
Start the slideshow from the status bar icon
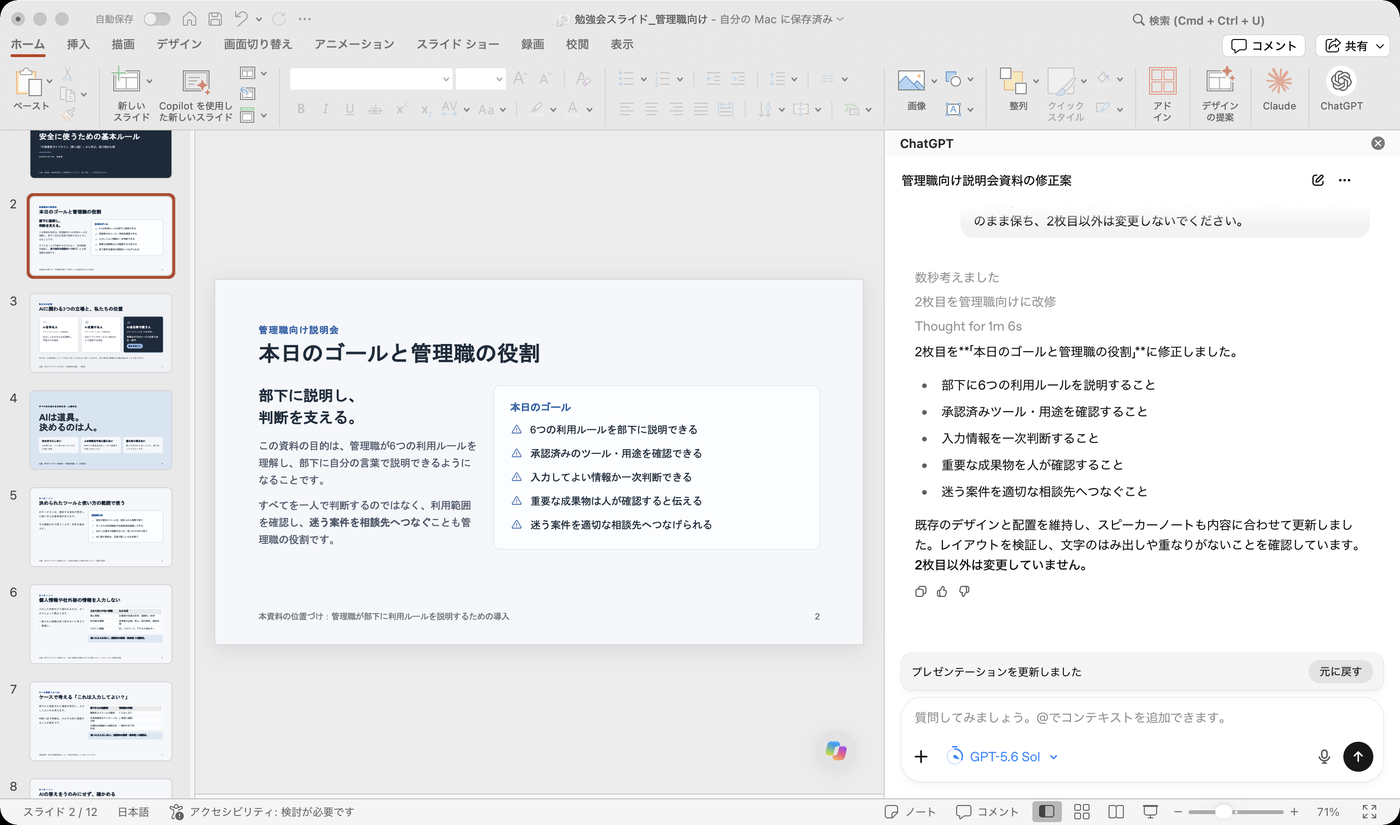pos(1150,812)
